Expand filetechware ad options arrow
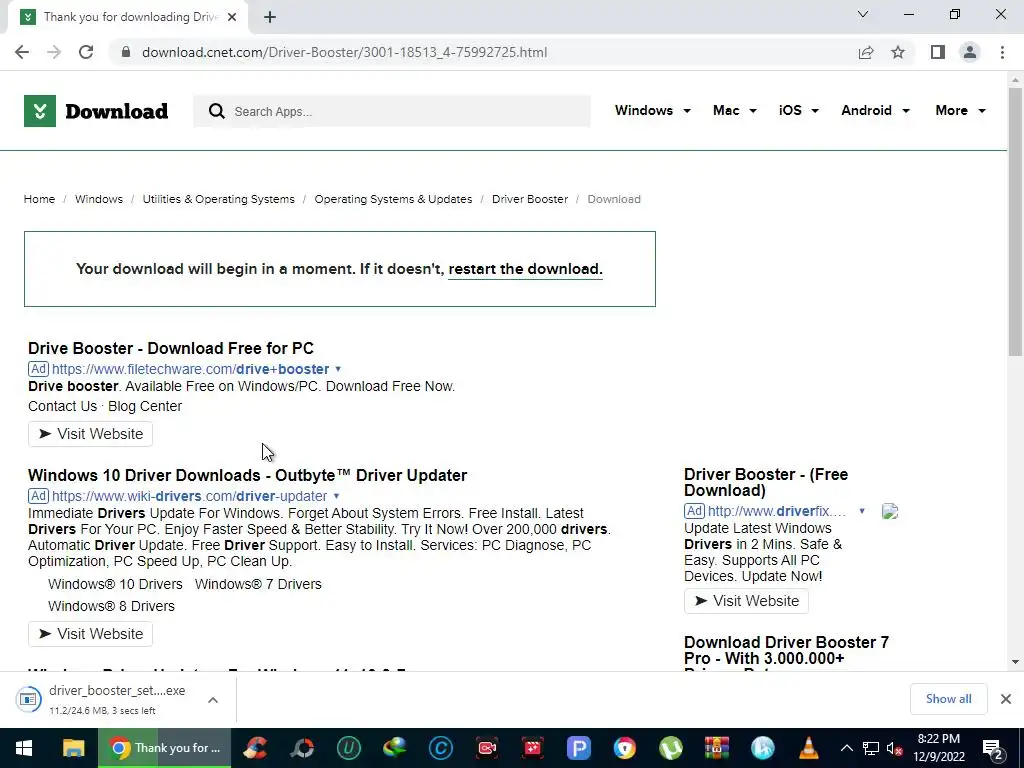This screenshot has height=768, width=1024. tap(338, 369)
